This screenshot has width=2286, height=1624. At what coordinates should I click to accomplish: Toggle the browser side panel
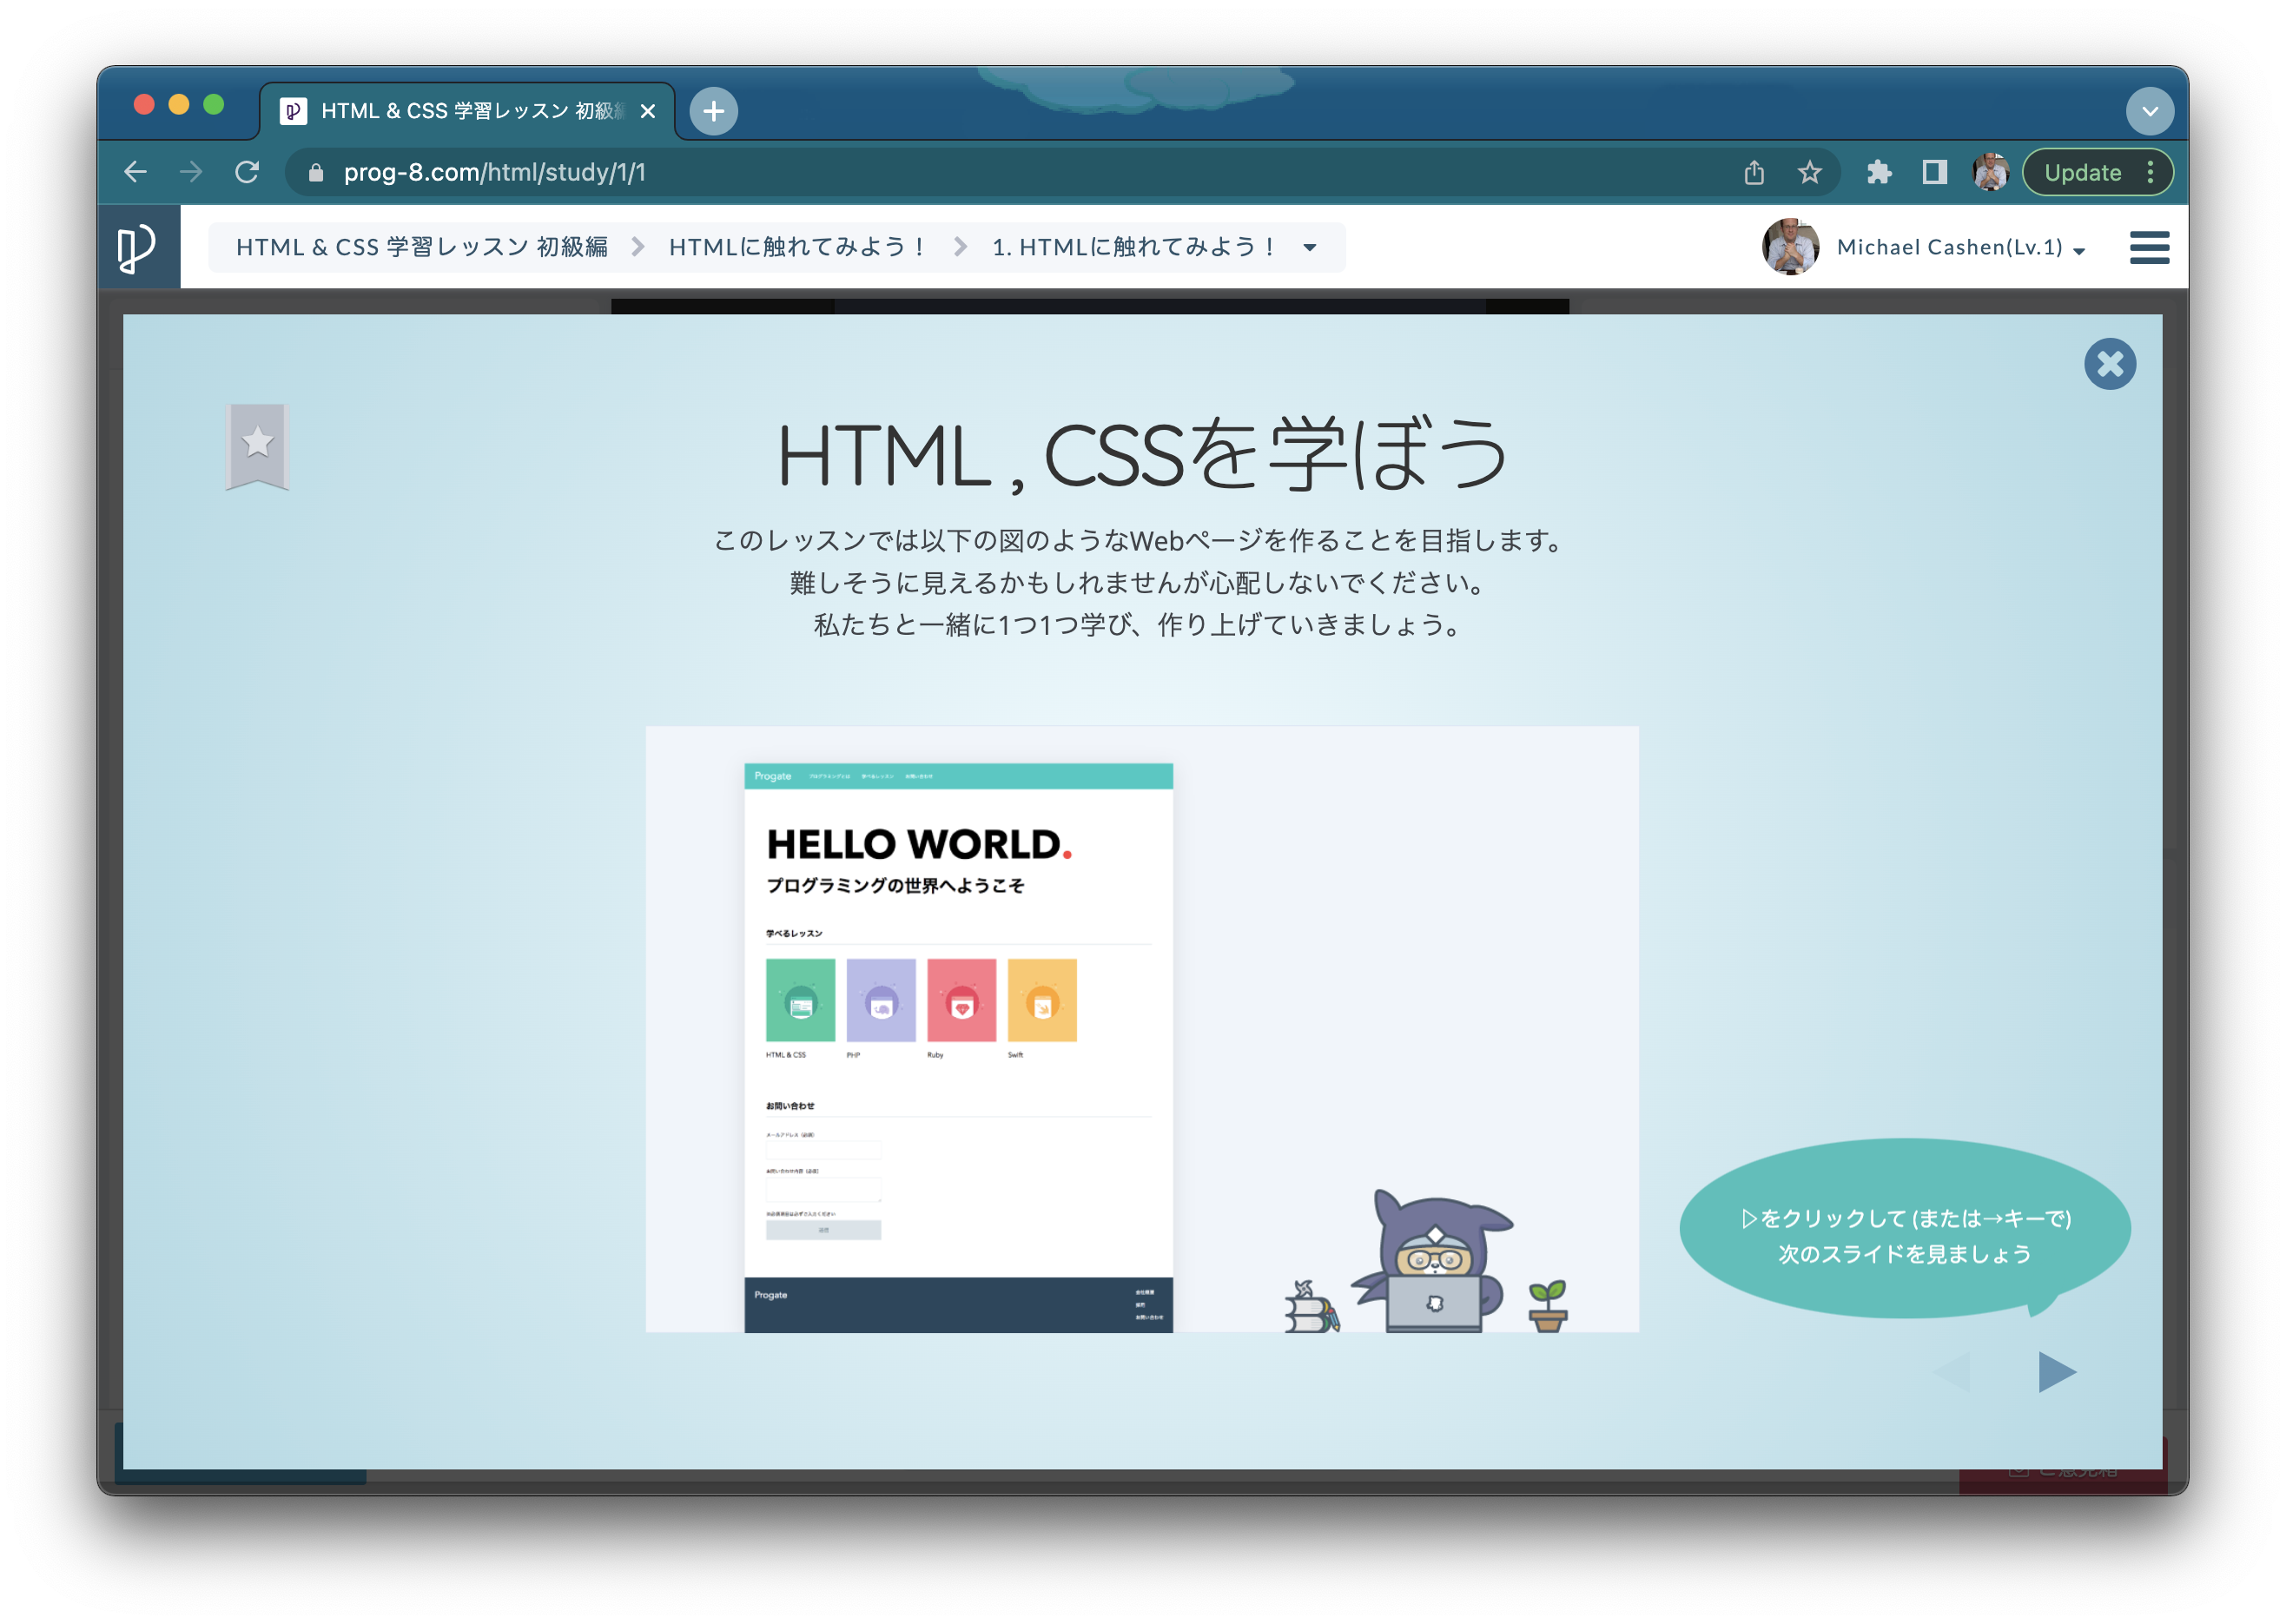(x=1934, y=172)
